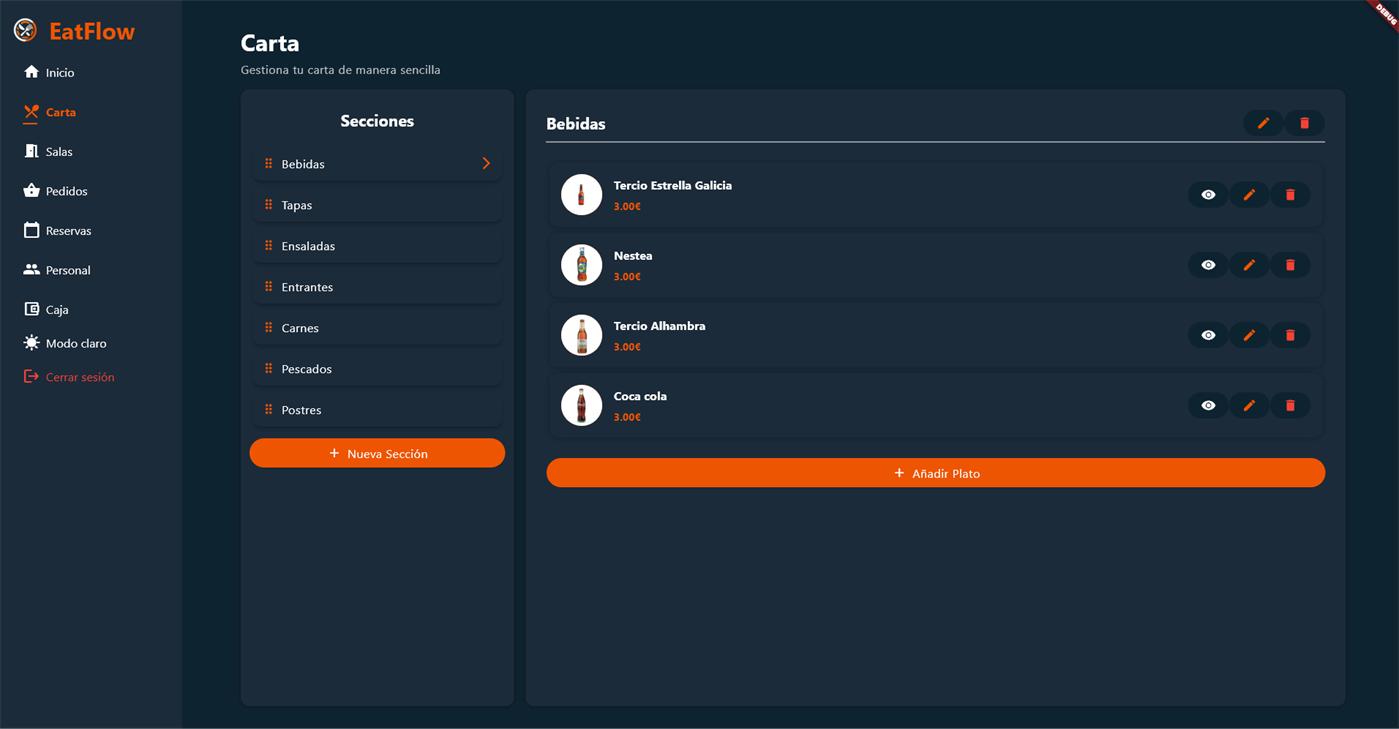Edit the Tercio Estrella Galicia item
Image resolution: width=1399 pixels, height=729 pixels.
(x=1249, y=195)
